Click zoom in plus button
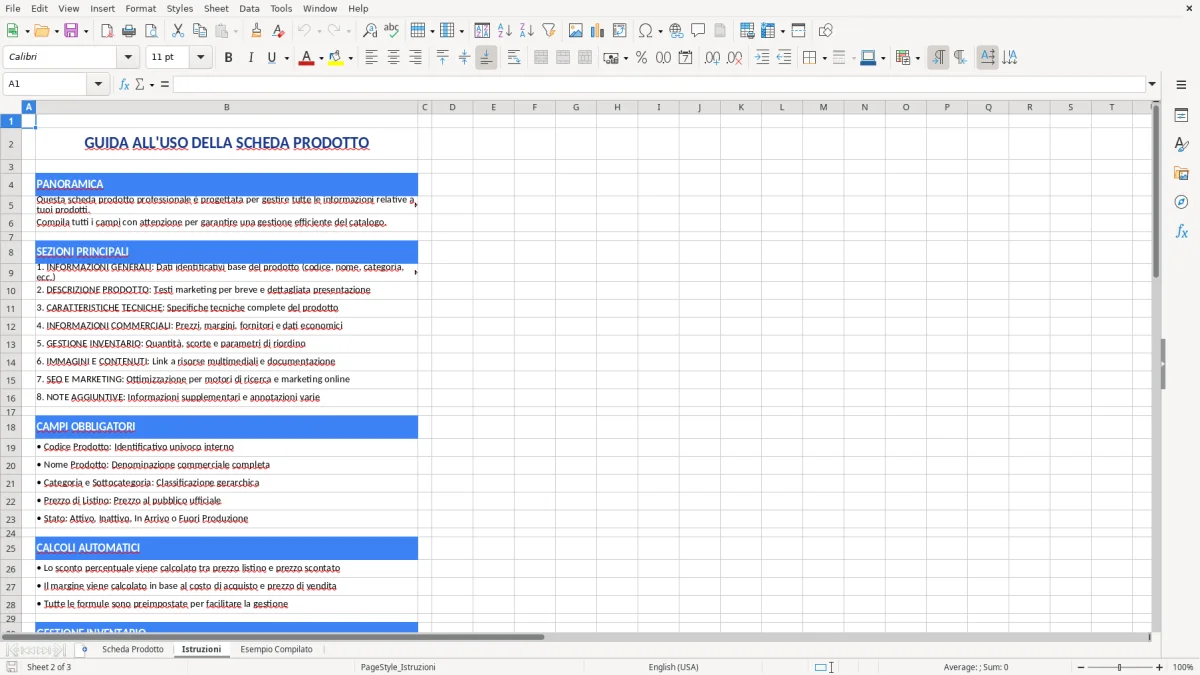This screenshot has height=675, width=1200. click(x=1160, y=667)
